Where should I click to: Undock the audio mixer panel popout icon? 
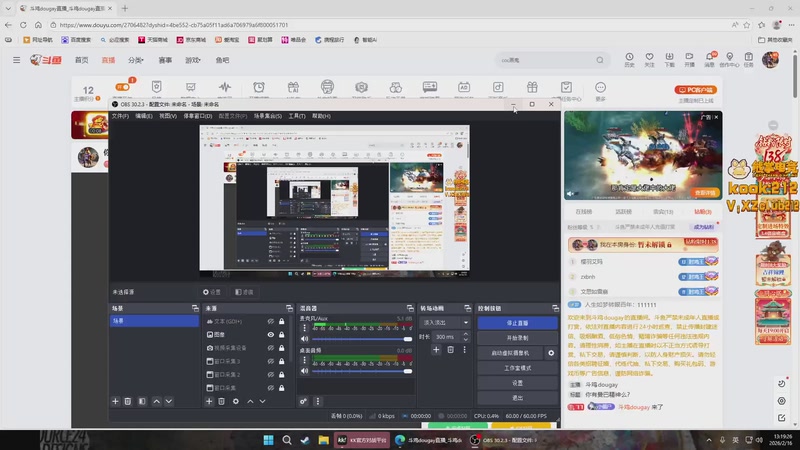[x=410, y=308]
